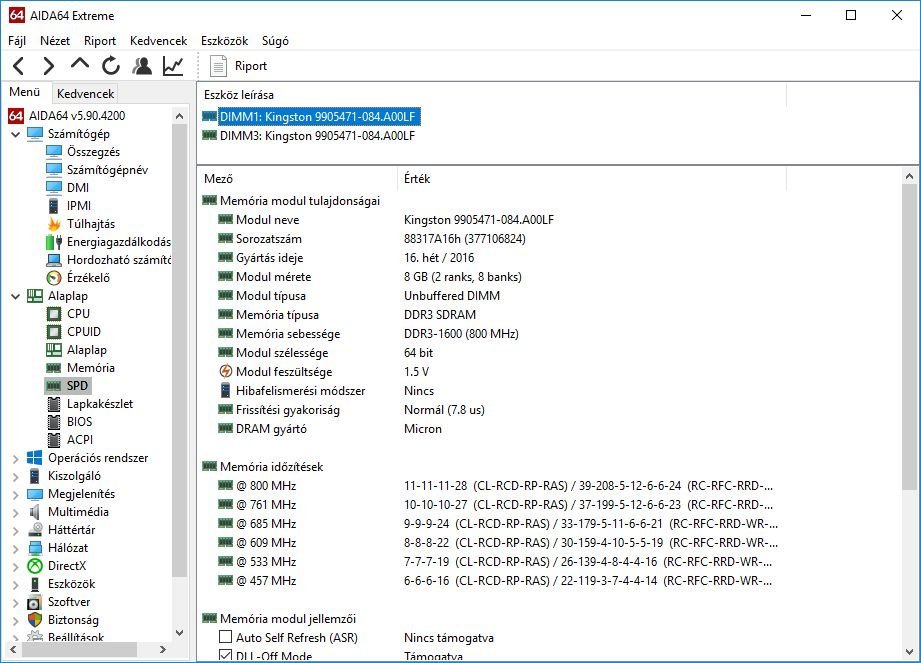This screenshot has width=921, height=663.
Task: Click the Multimédia speaker icon
Action: coord(35,511)
